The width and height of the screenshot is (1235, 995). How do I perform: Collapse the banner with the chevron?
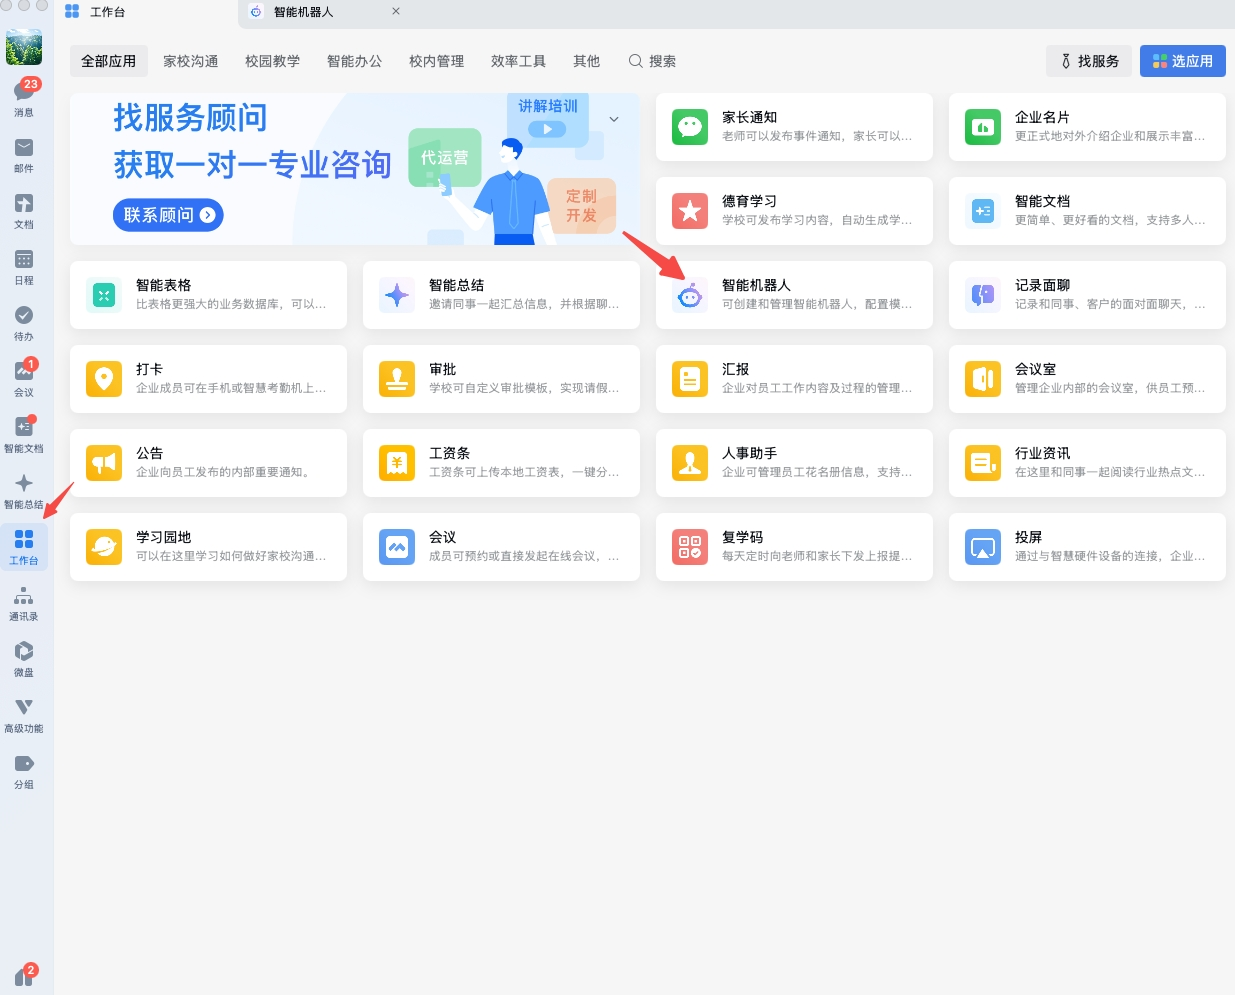click(614, 119)
